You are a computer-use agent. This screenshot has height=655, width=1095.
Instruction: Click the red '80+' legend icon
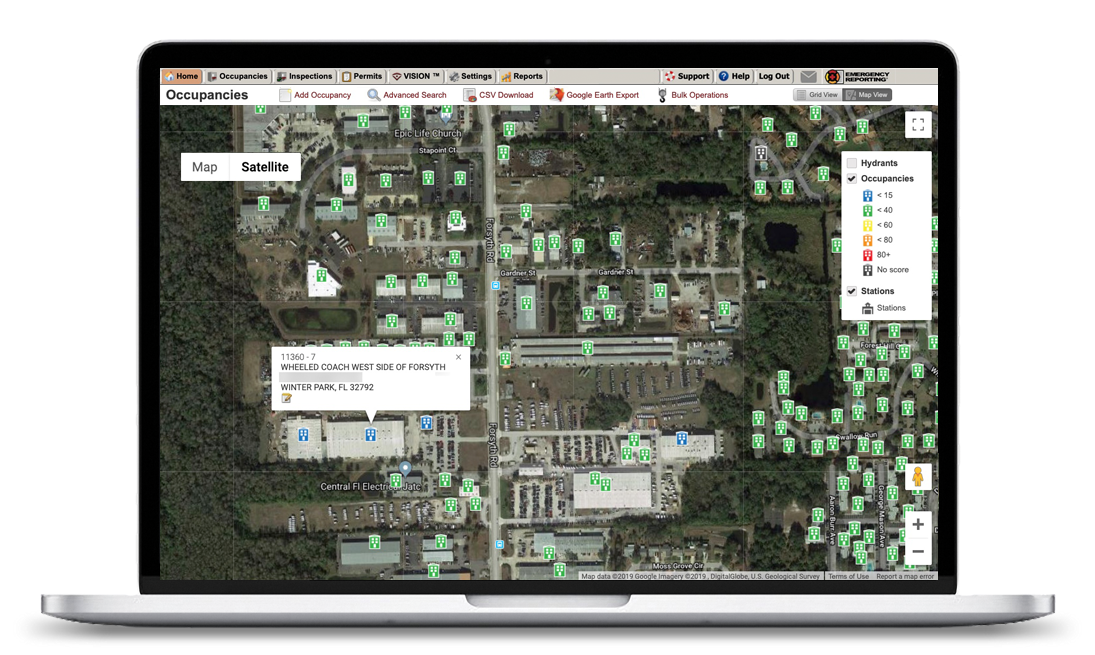click(x=867, y=255)
